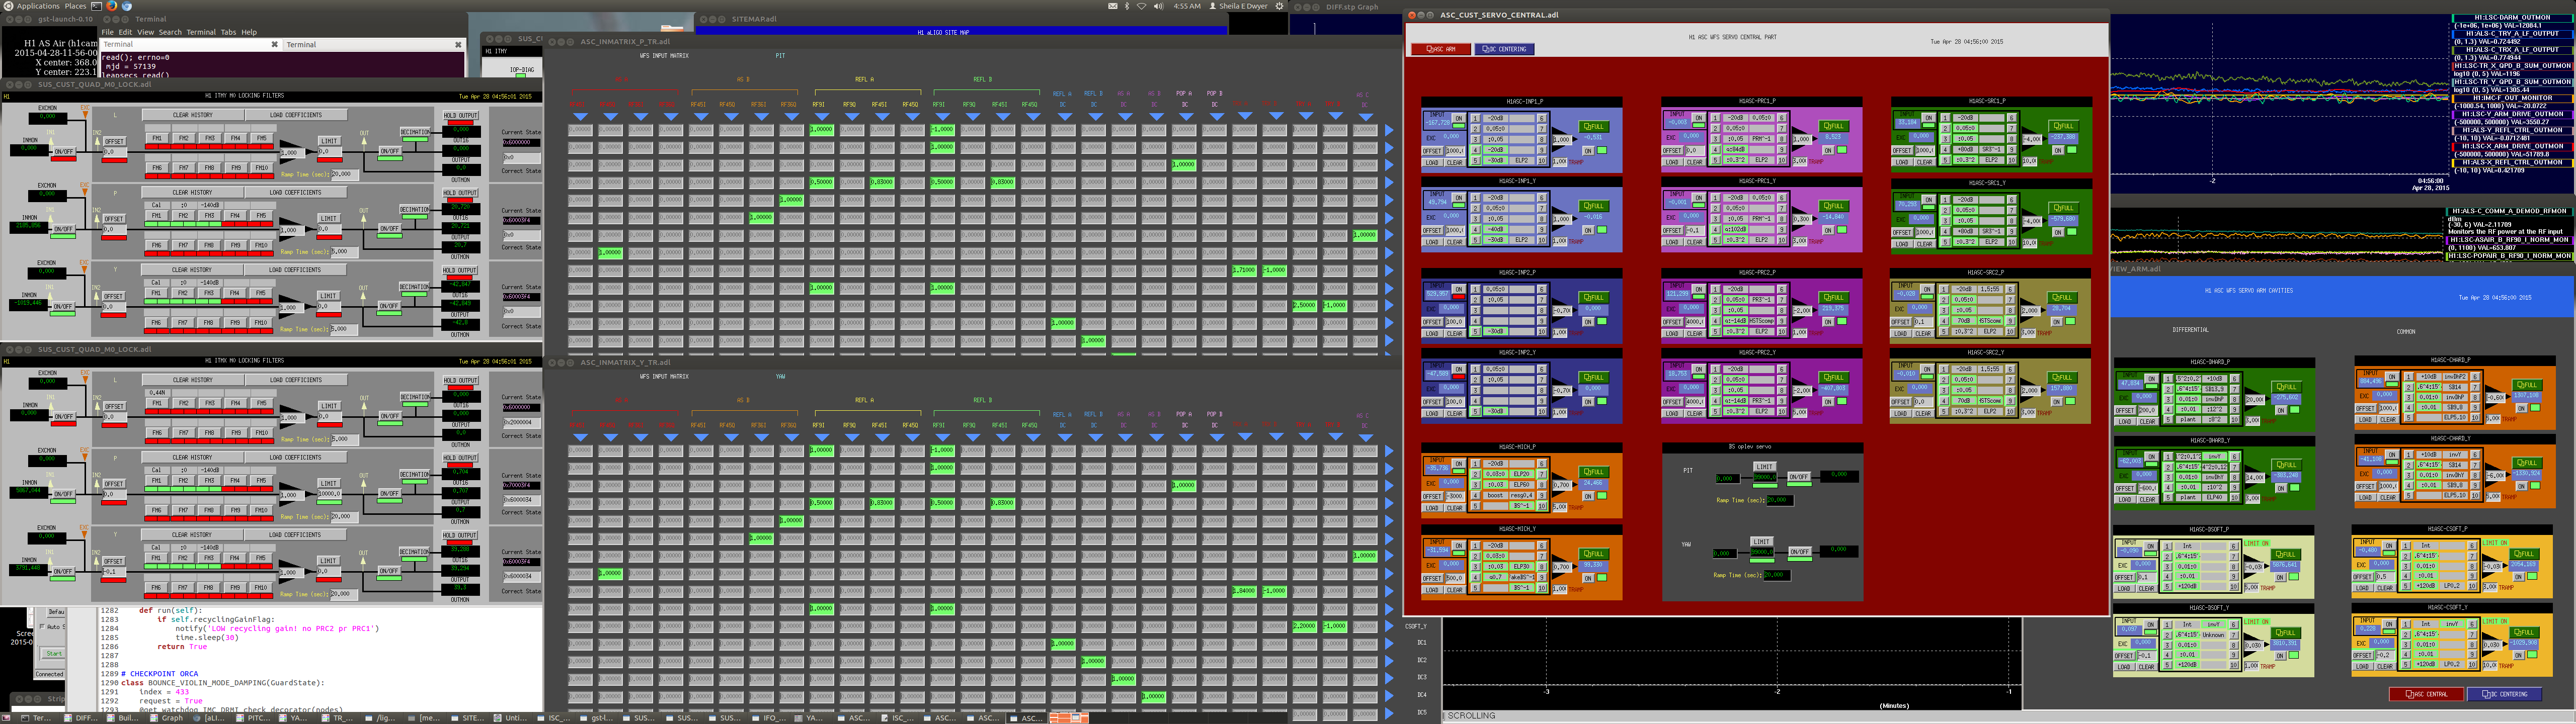2576x724 pixels.
Task: Open FULL screen for H1ASC-DSOFT_Y
Action: pyautogui.click(x=2285, y=632)
